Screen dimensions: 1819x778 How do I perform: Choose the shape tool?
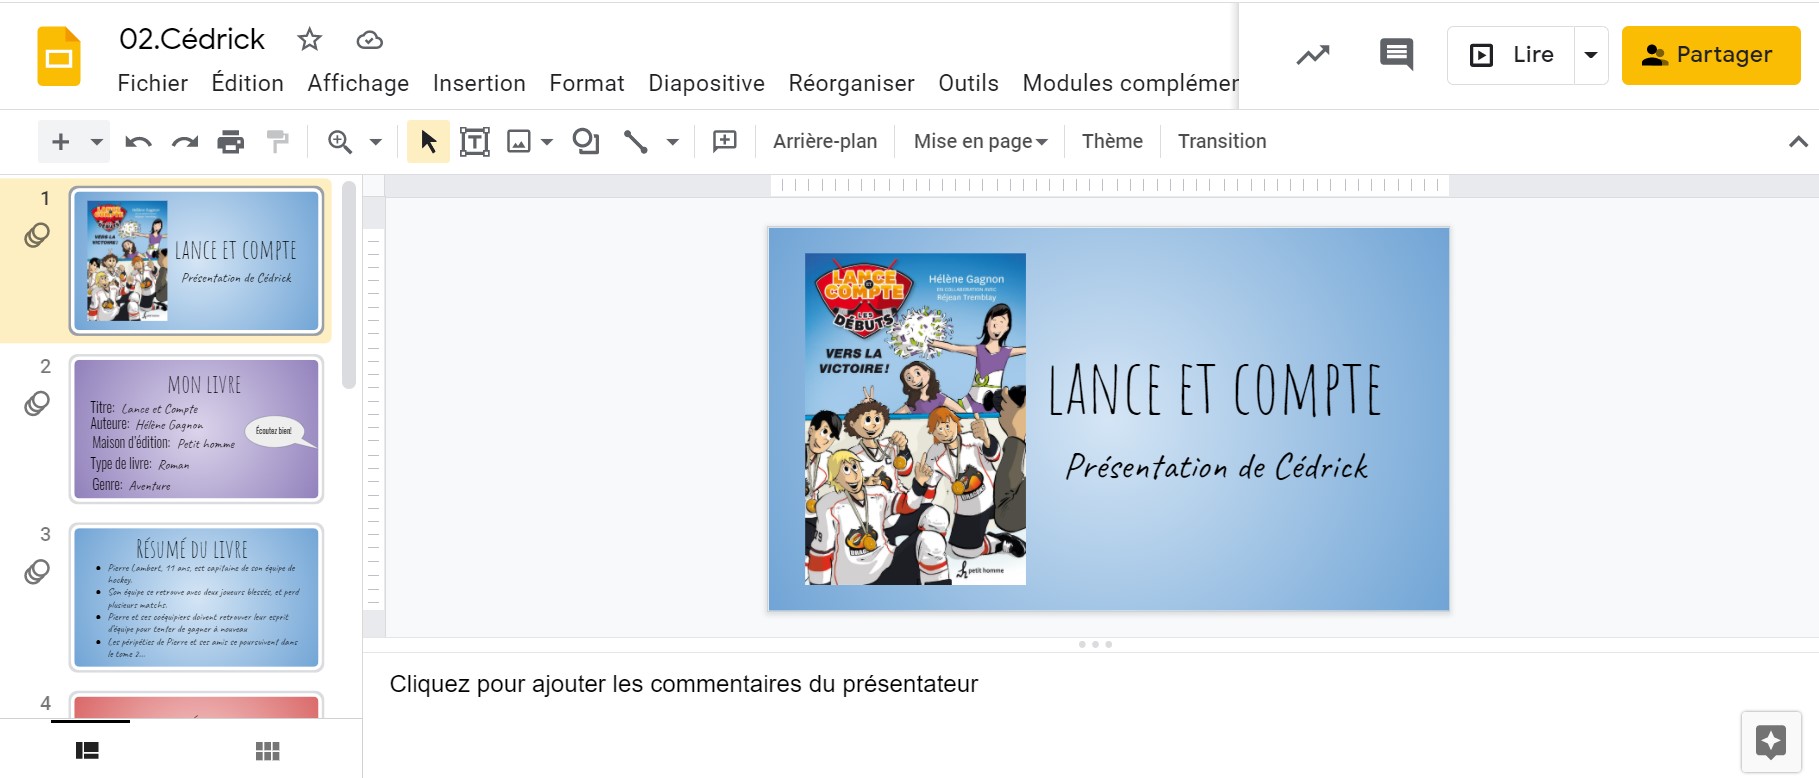click(x=586, y=142)
